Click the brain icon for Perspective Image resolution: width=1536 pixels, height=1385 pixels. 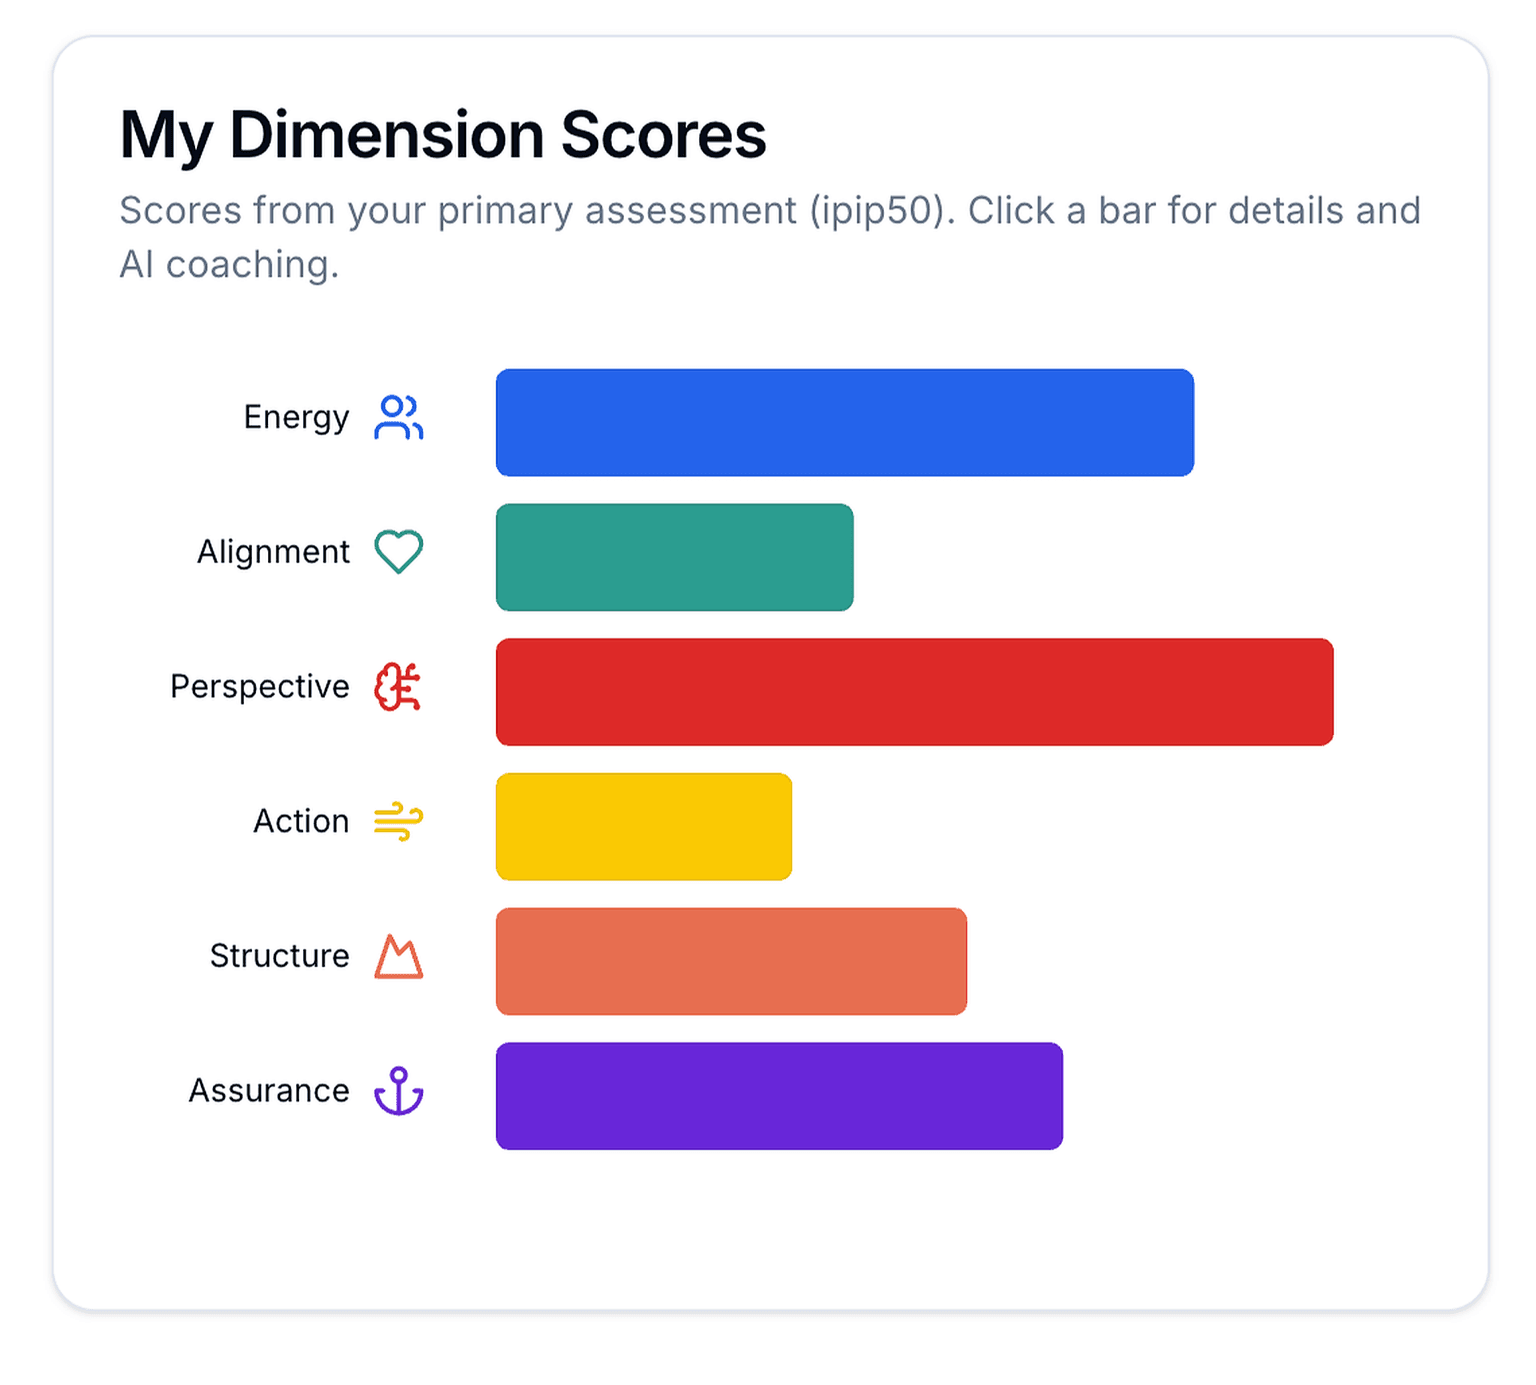coord(398,687)
